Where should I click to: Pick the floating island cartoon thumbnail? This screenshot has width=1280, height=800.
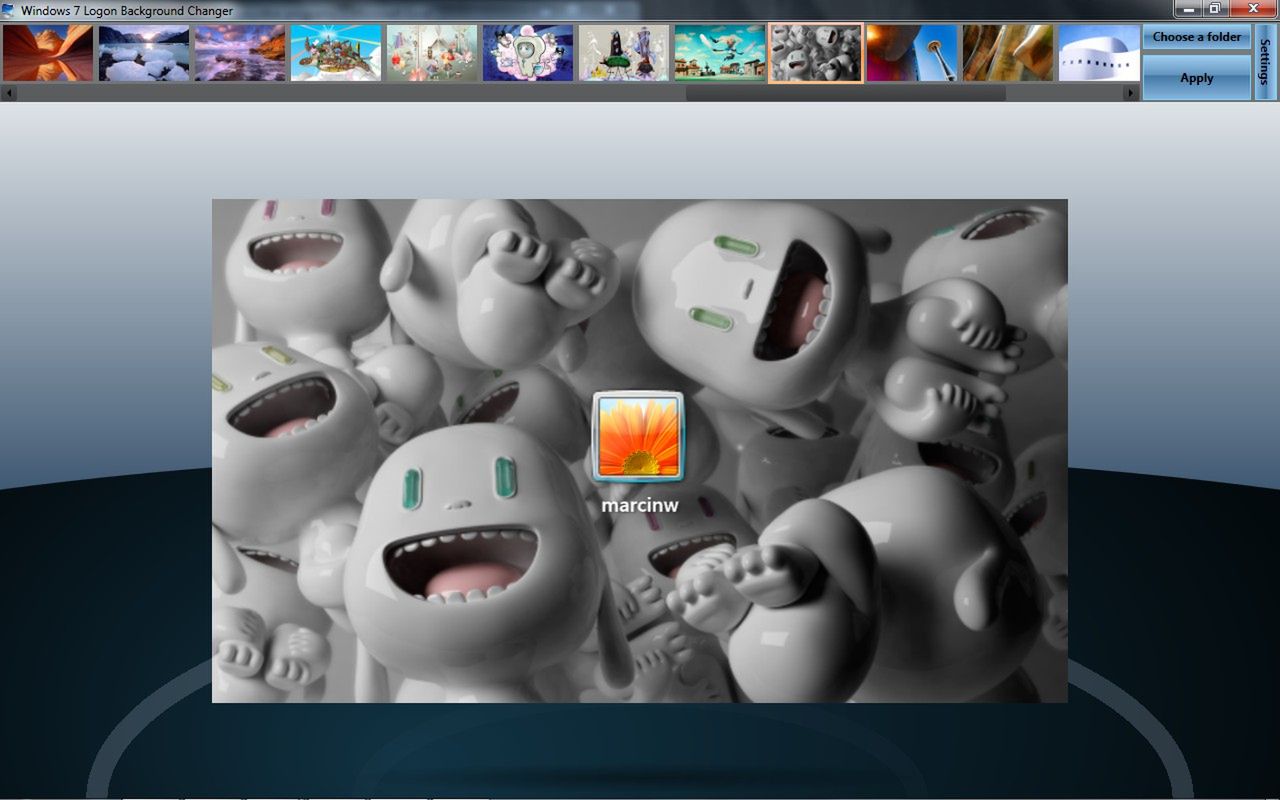click(336, 53)
